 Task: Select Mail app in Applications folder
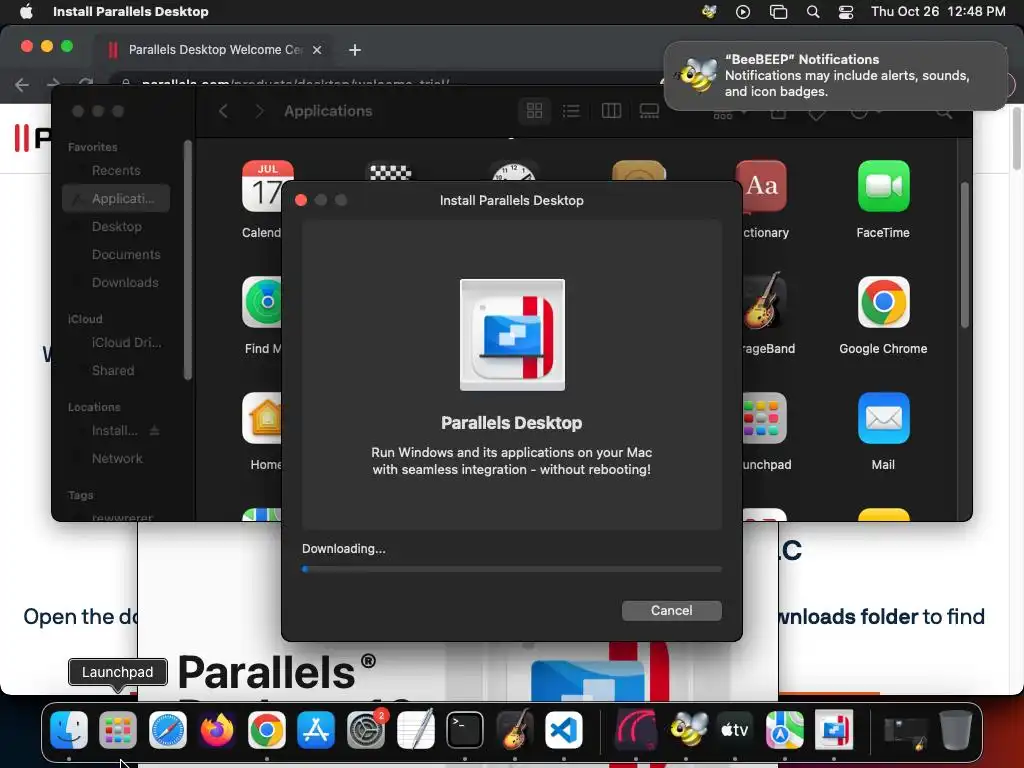(883, 432)
